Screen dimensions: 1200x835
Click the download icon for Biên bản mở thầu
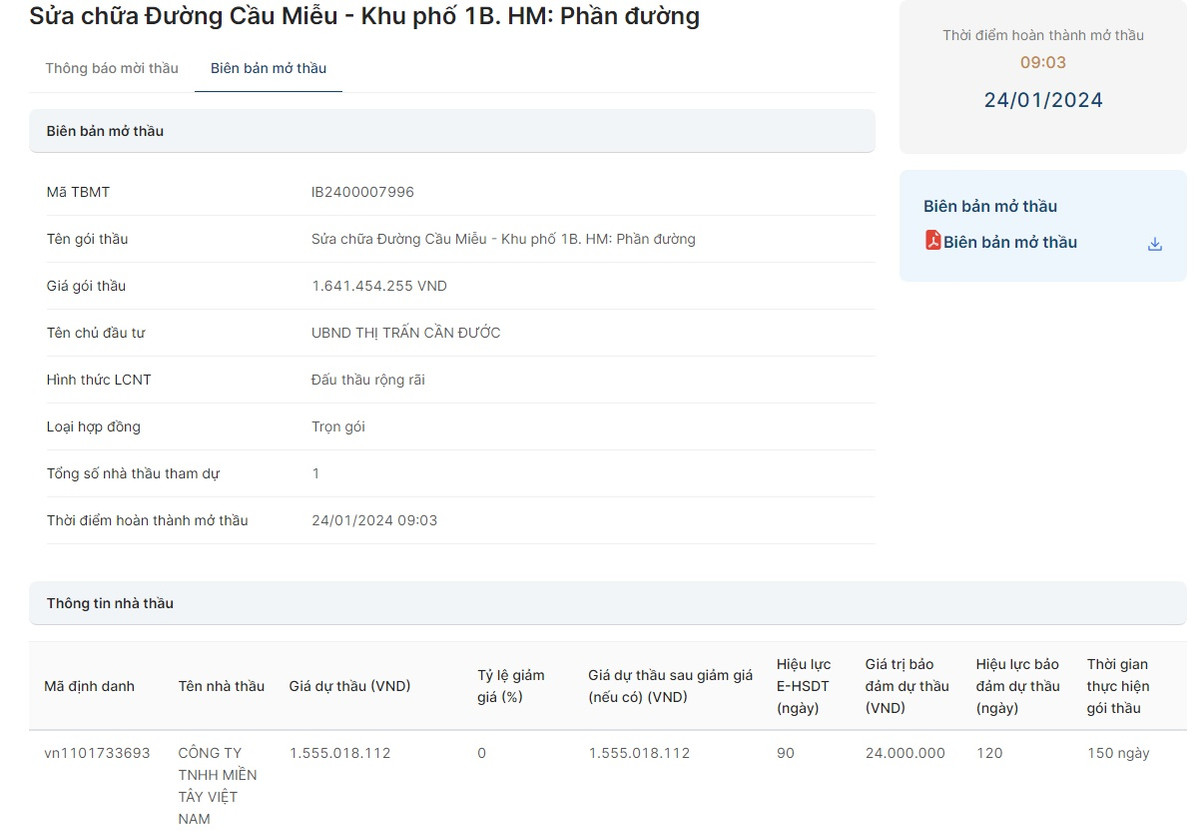point(1154,244)
